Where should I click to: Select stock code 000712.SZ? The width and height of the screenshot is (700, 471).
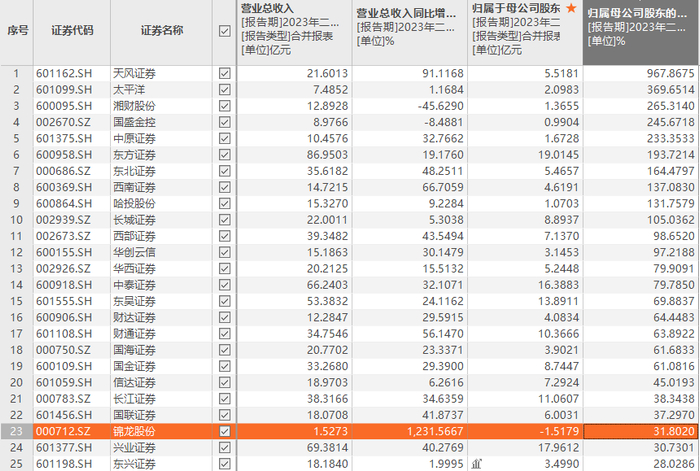[63, 431]
